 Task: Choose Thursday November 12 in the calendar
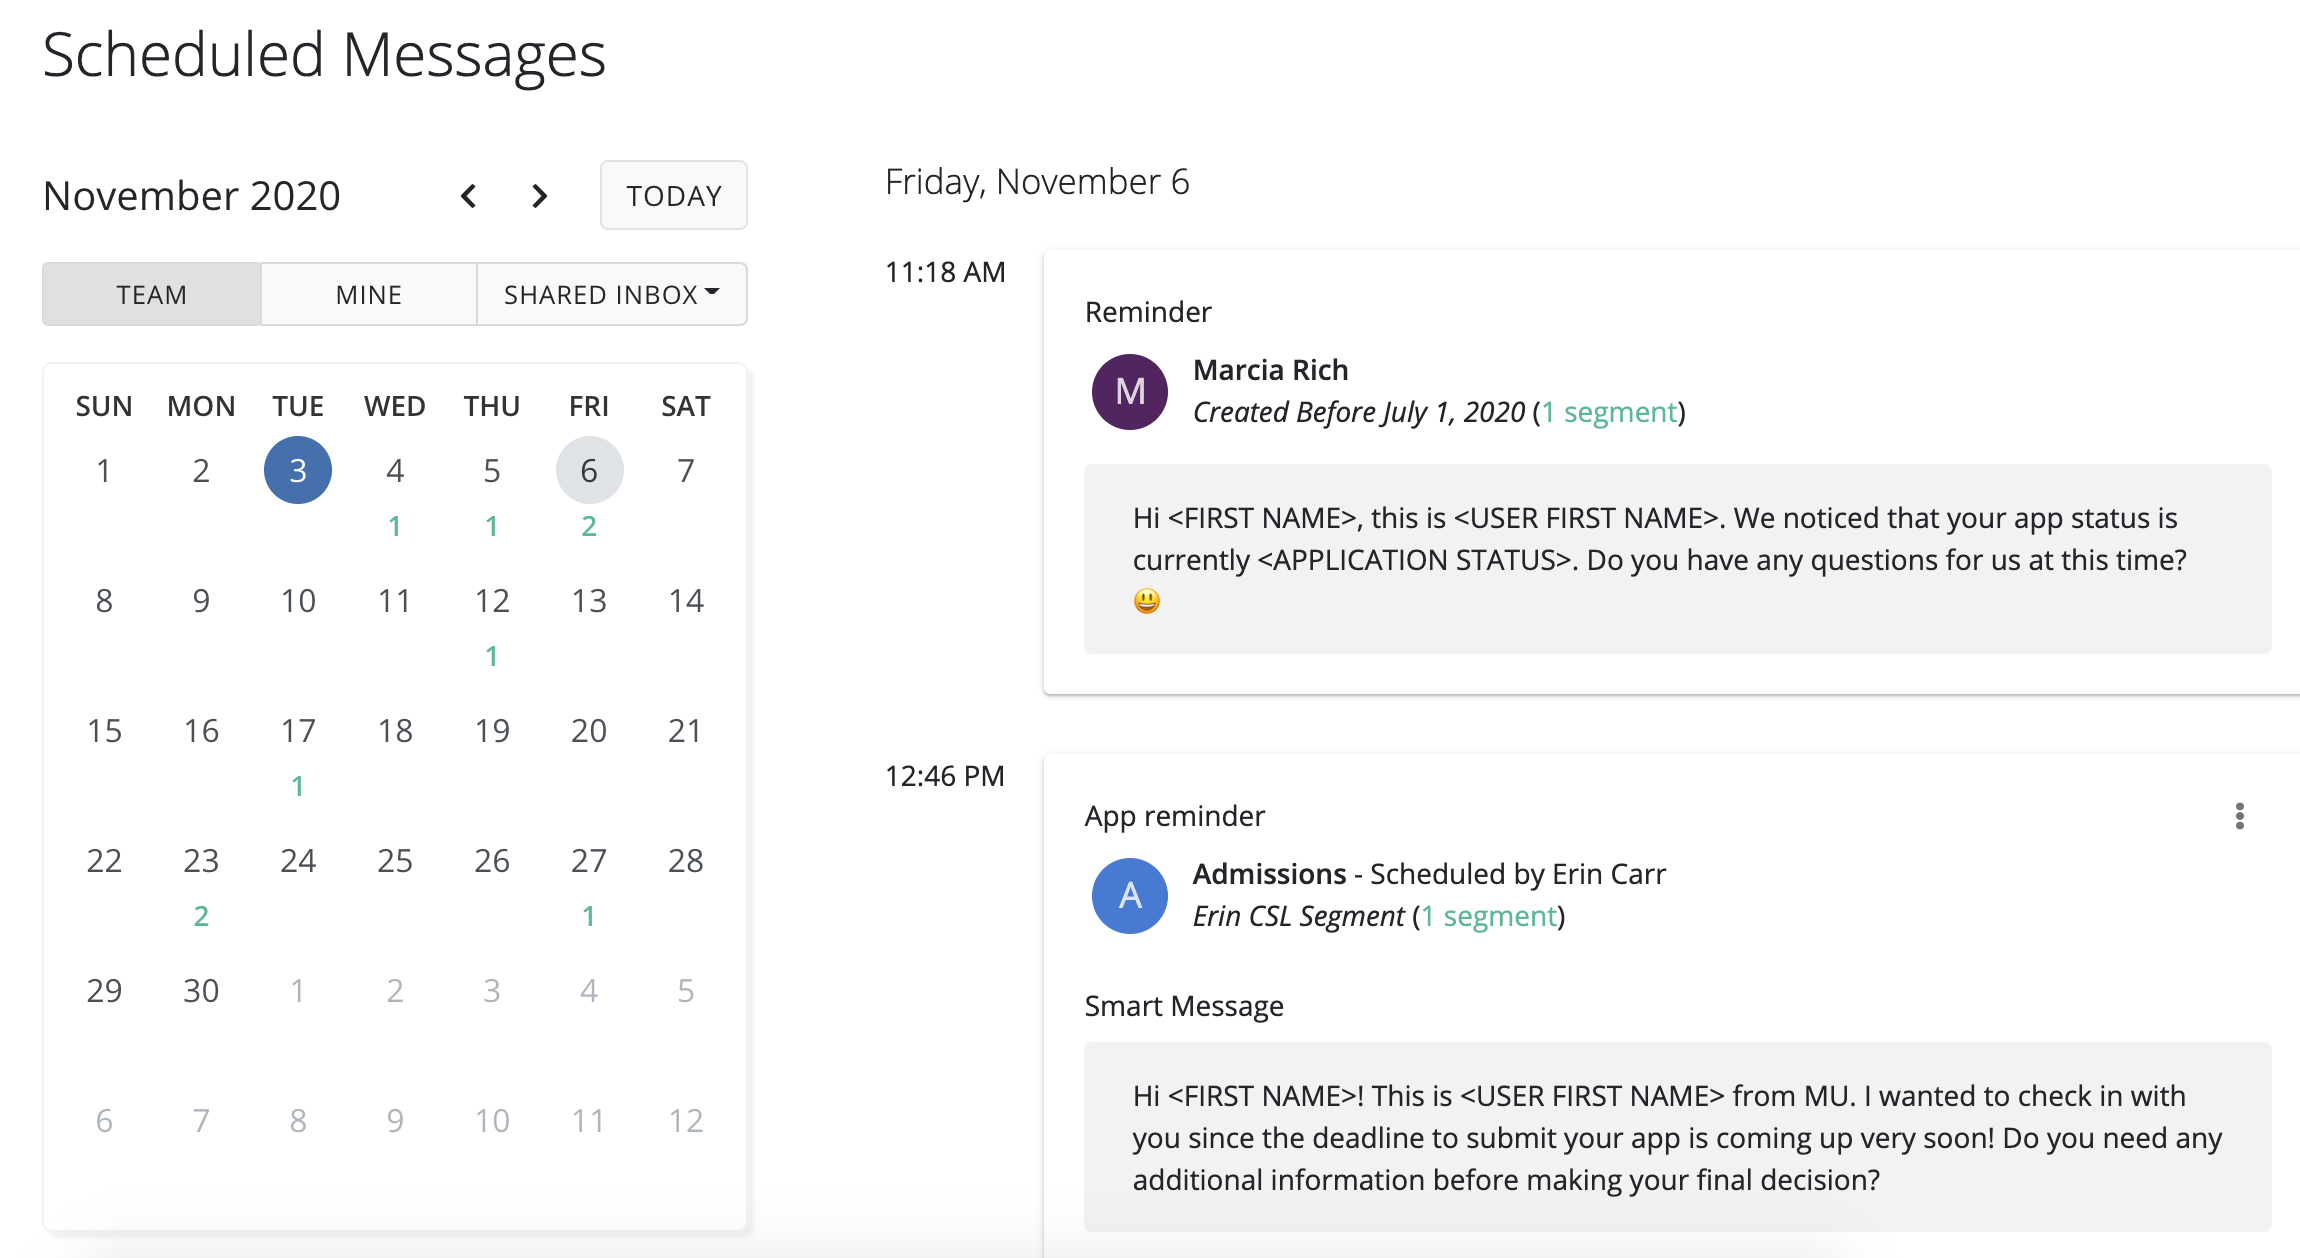click(x=492, y=600)
